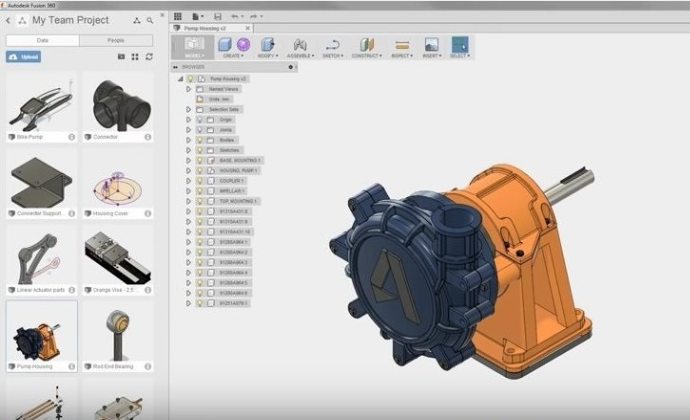The width and height of the screenshot is (690, 420).
Task: Click the Browser panel options dot
Action: click(x=290, y=67)
